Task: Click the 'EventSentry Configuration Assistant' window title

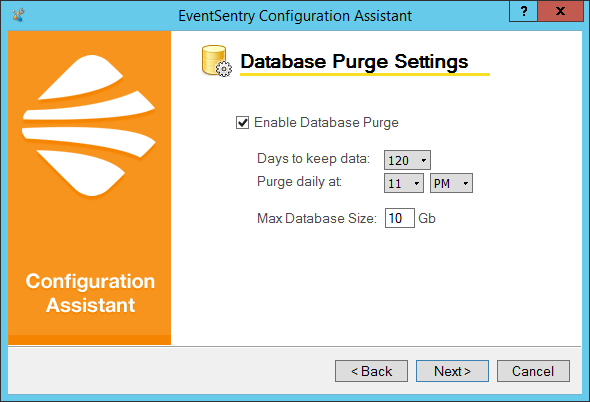Action: [x=295, y=16]
